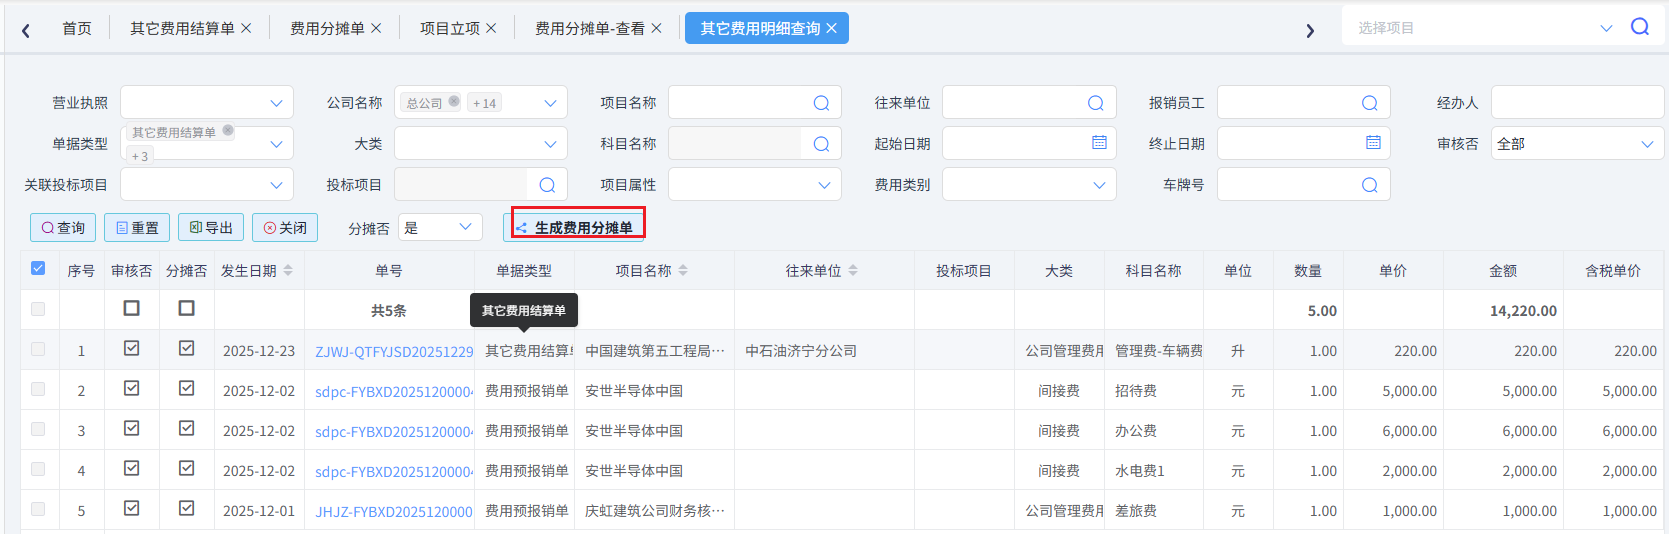This screenshot has width=1669, height=534.
Task: Open calendar picker for 终止日期
Action: (1373, 143)
